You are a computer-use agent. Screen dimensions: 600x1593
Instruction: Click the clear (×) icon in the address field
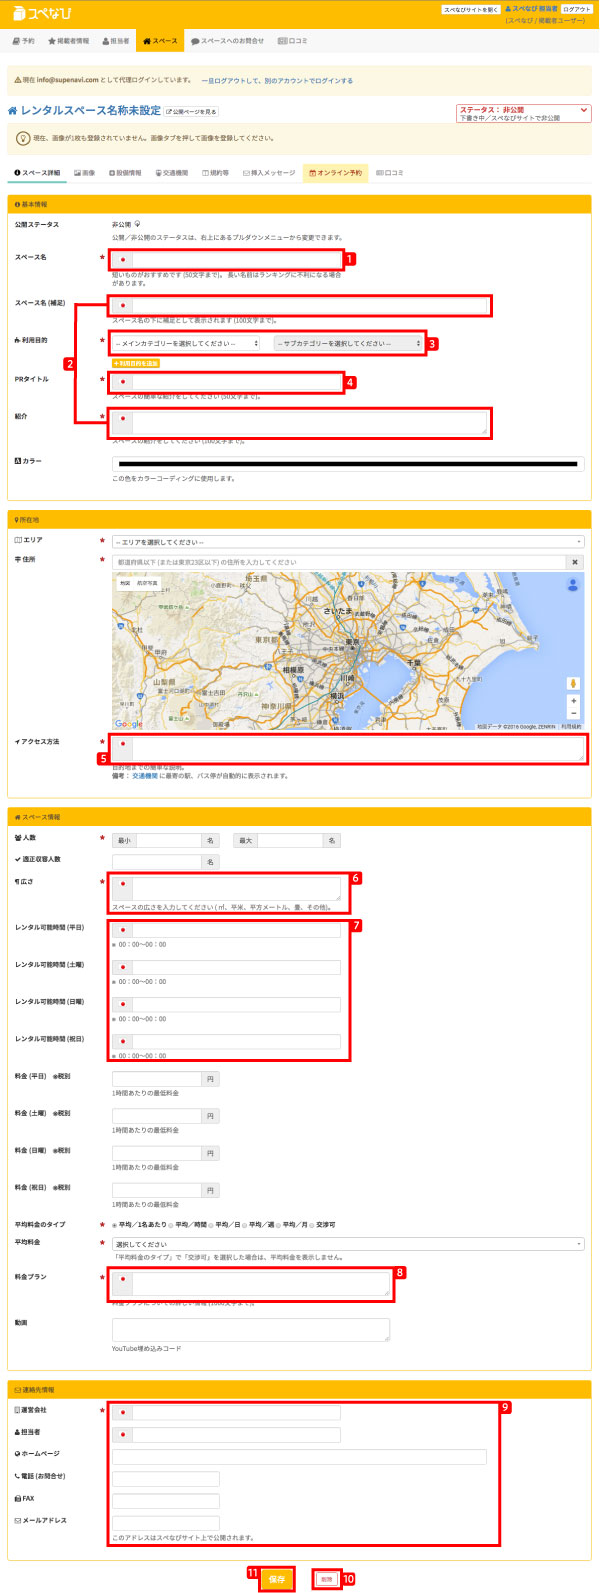click(x=575, y=562)
